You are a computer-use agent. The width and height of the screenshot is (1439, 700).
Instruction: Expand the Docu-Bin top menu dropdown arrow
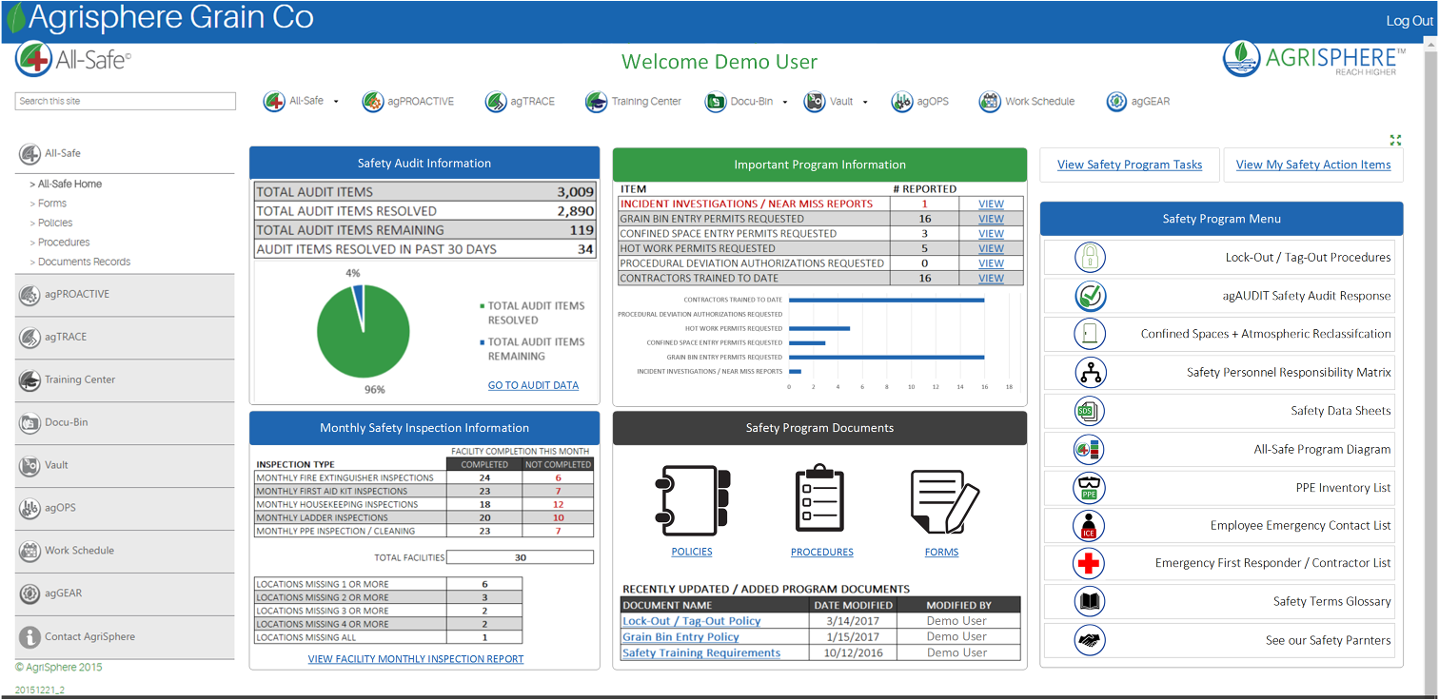785,102
